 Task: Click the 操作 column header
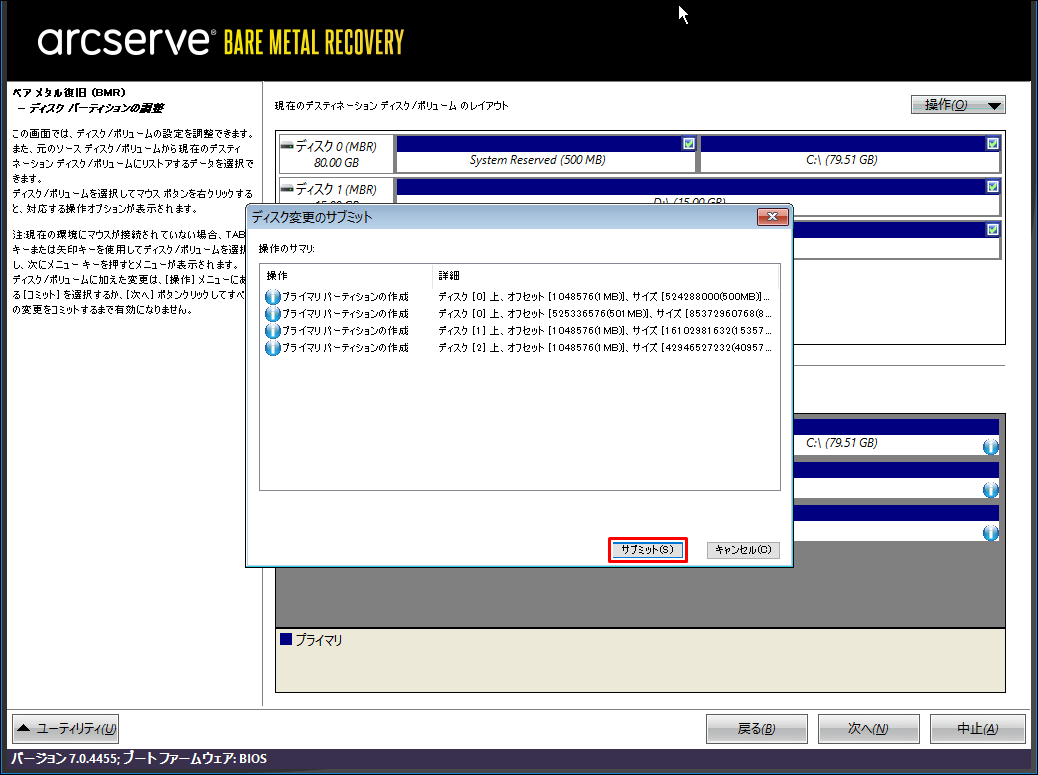click(346, 276)
